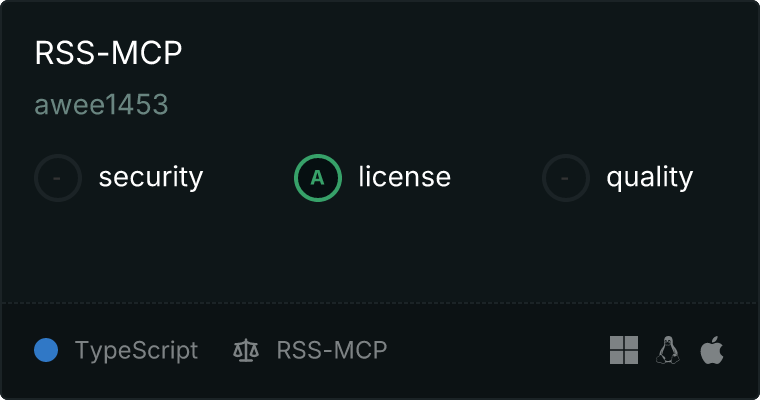Click the quality label text
Screen dimensions: 760x400
649,178
